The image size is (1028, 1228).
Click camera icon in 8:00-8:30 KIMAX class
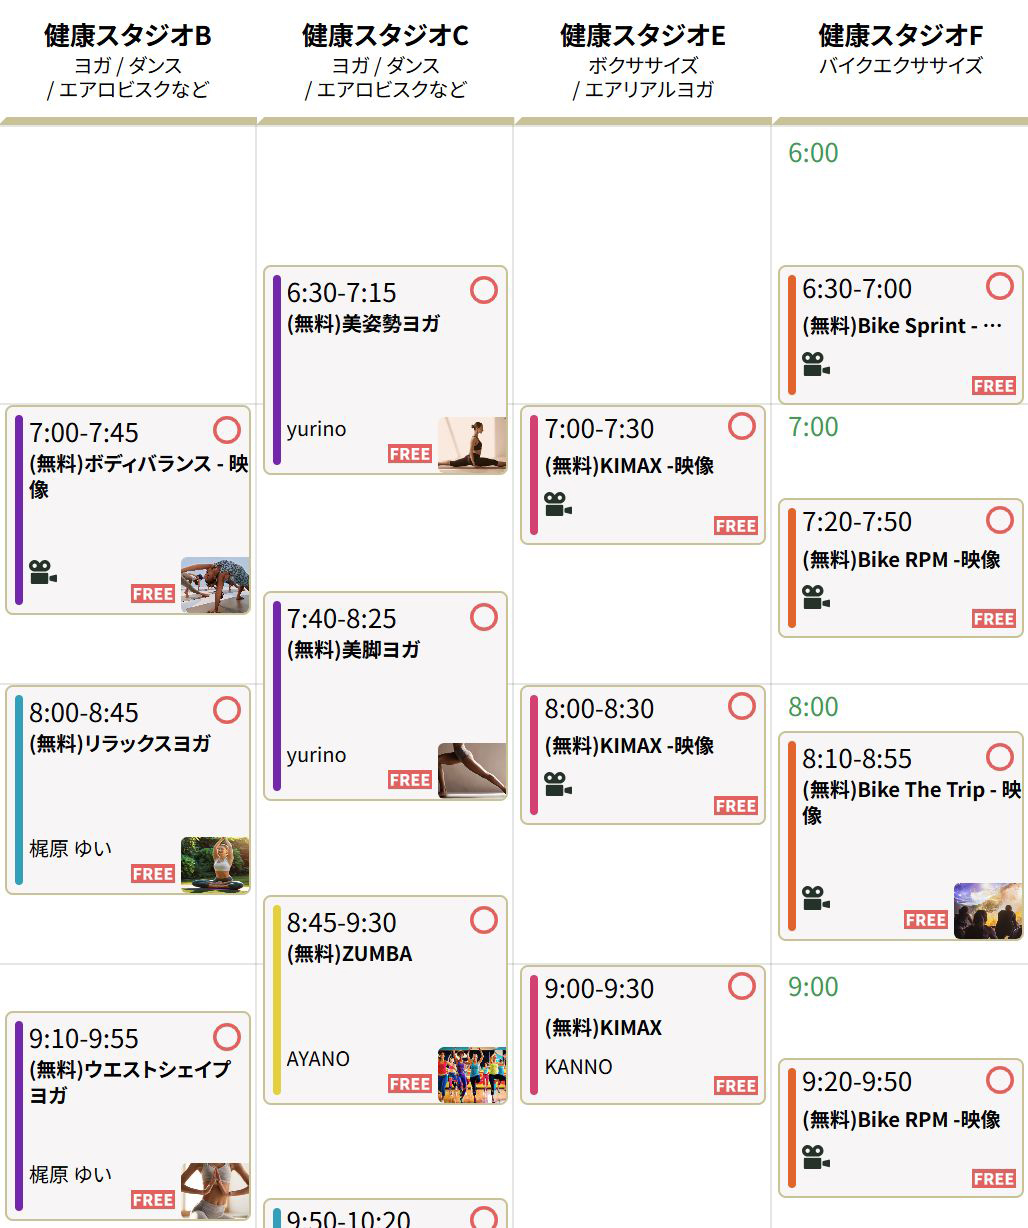coord(558,784)
